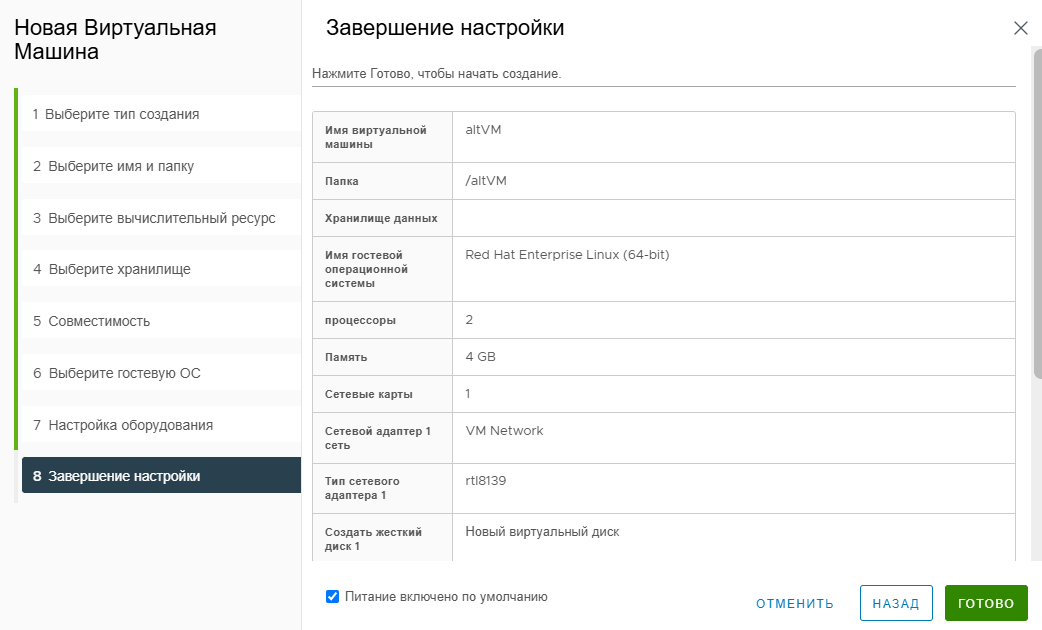Image resolution: width=1042 pixels, height=630 pixels.
Task: Open step 4 Выберите хранилище
Action: click(161, 268)
